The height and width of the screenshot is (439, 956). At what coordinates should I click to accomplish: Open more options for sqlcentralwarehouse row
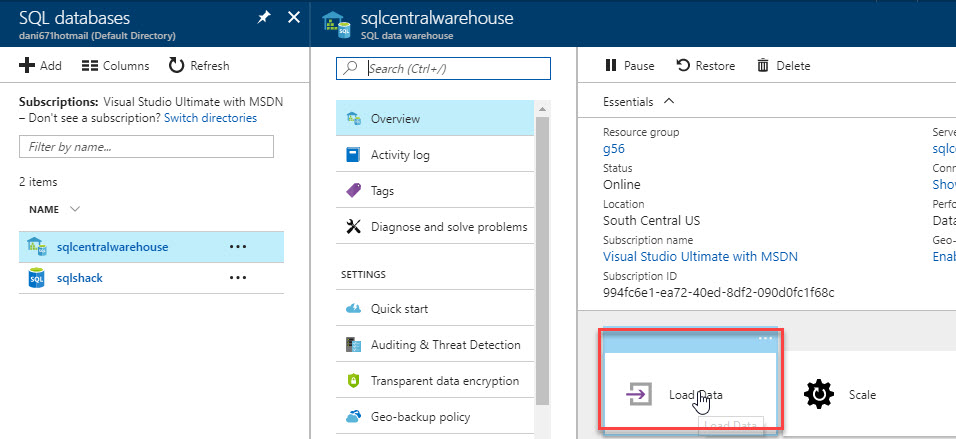238,246
